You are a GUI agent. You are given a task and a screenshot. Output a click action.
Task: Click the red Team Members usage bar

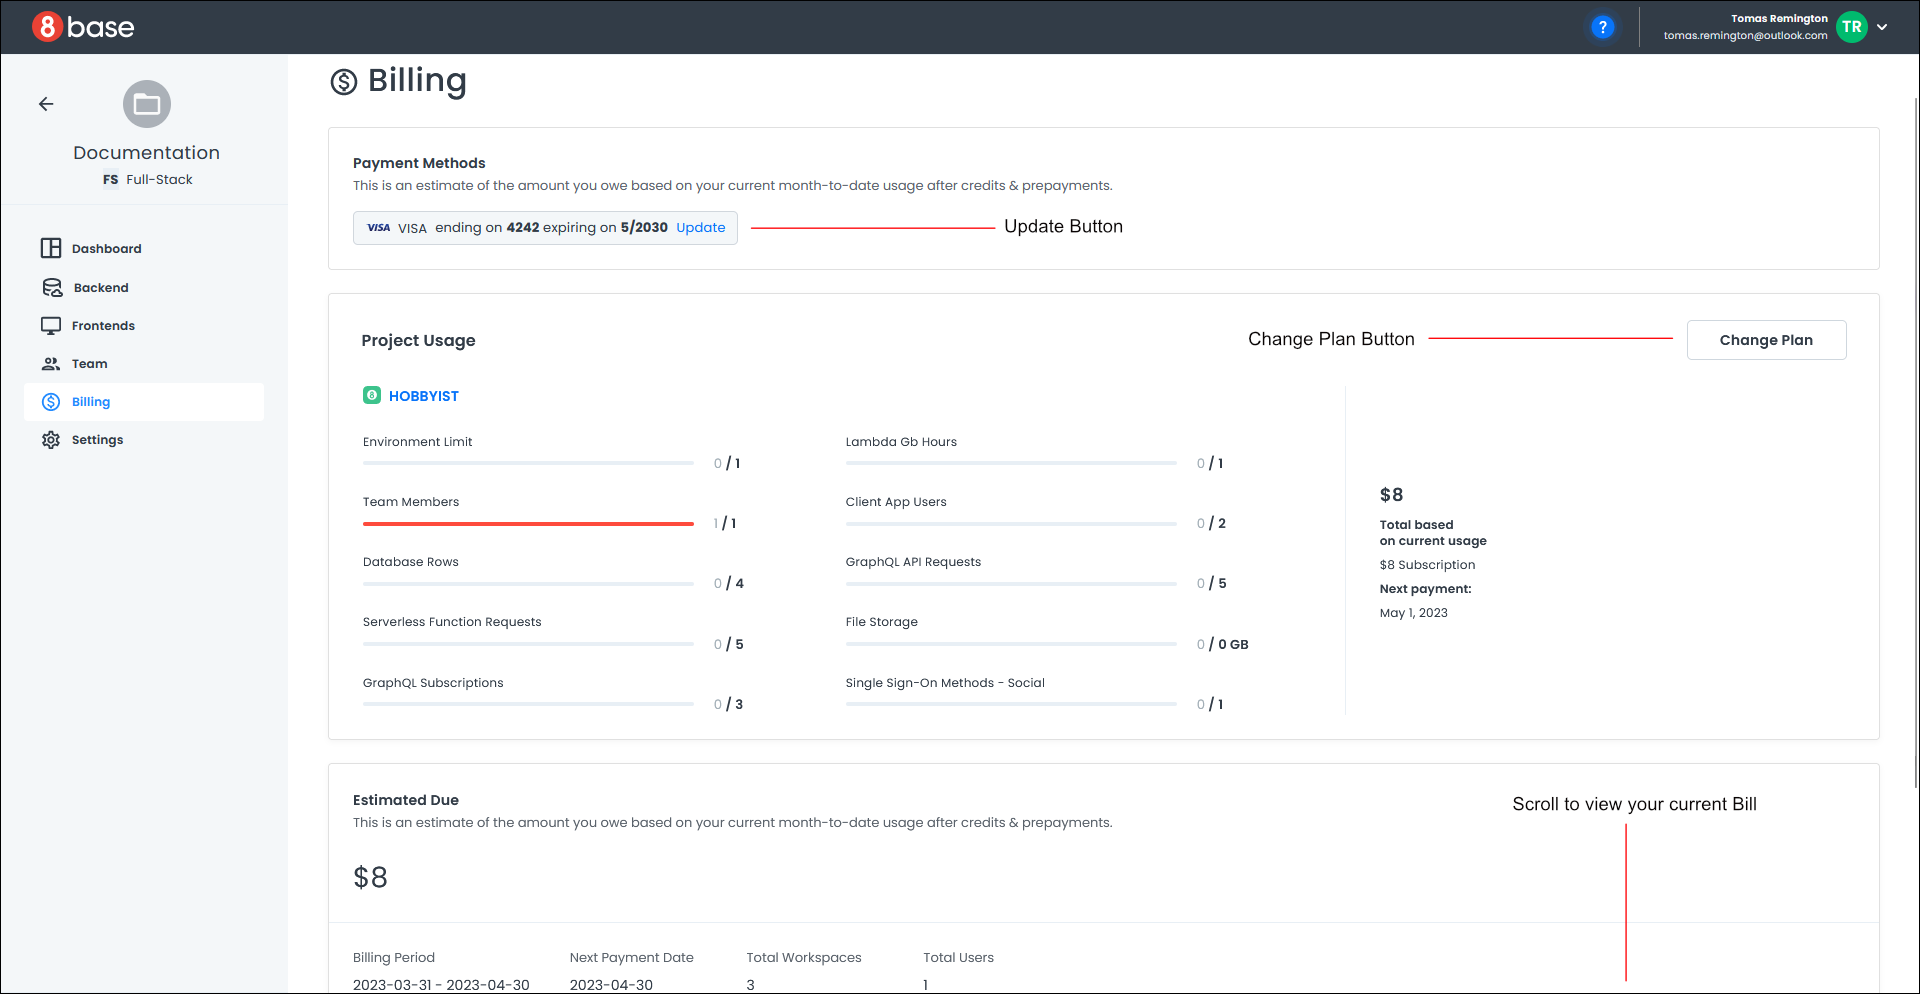coord(528,523)
